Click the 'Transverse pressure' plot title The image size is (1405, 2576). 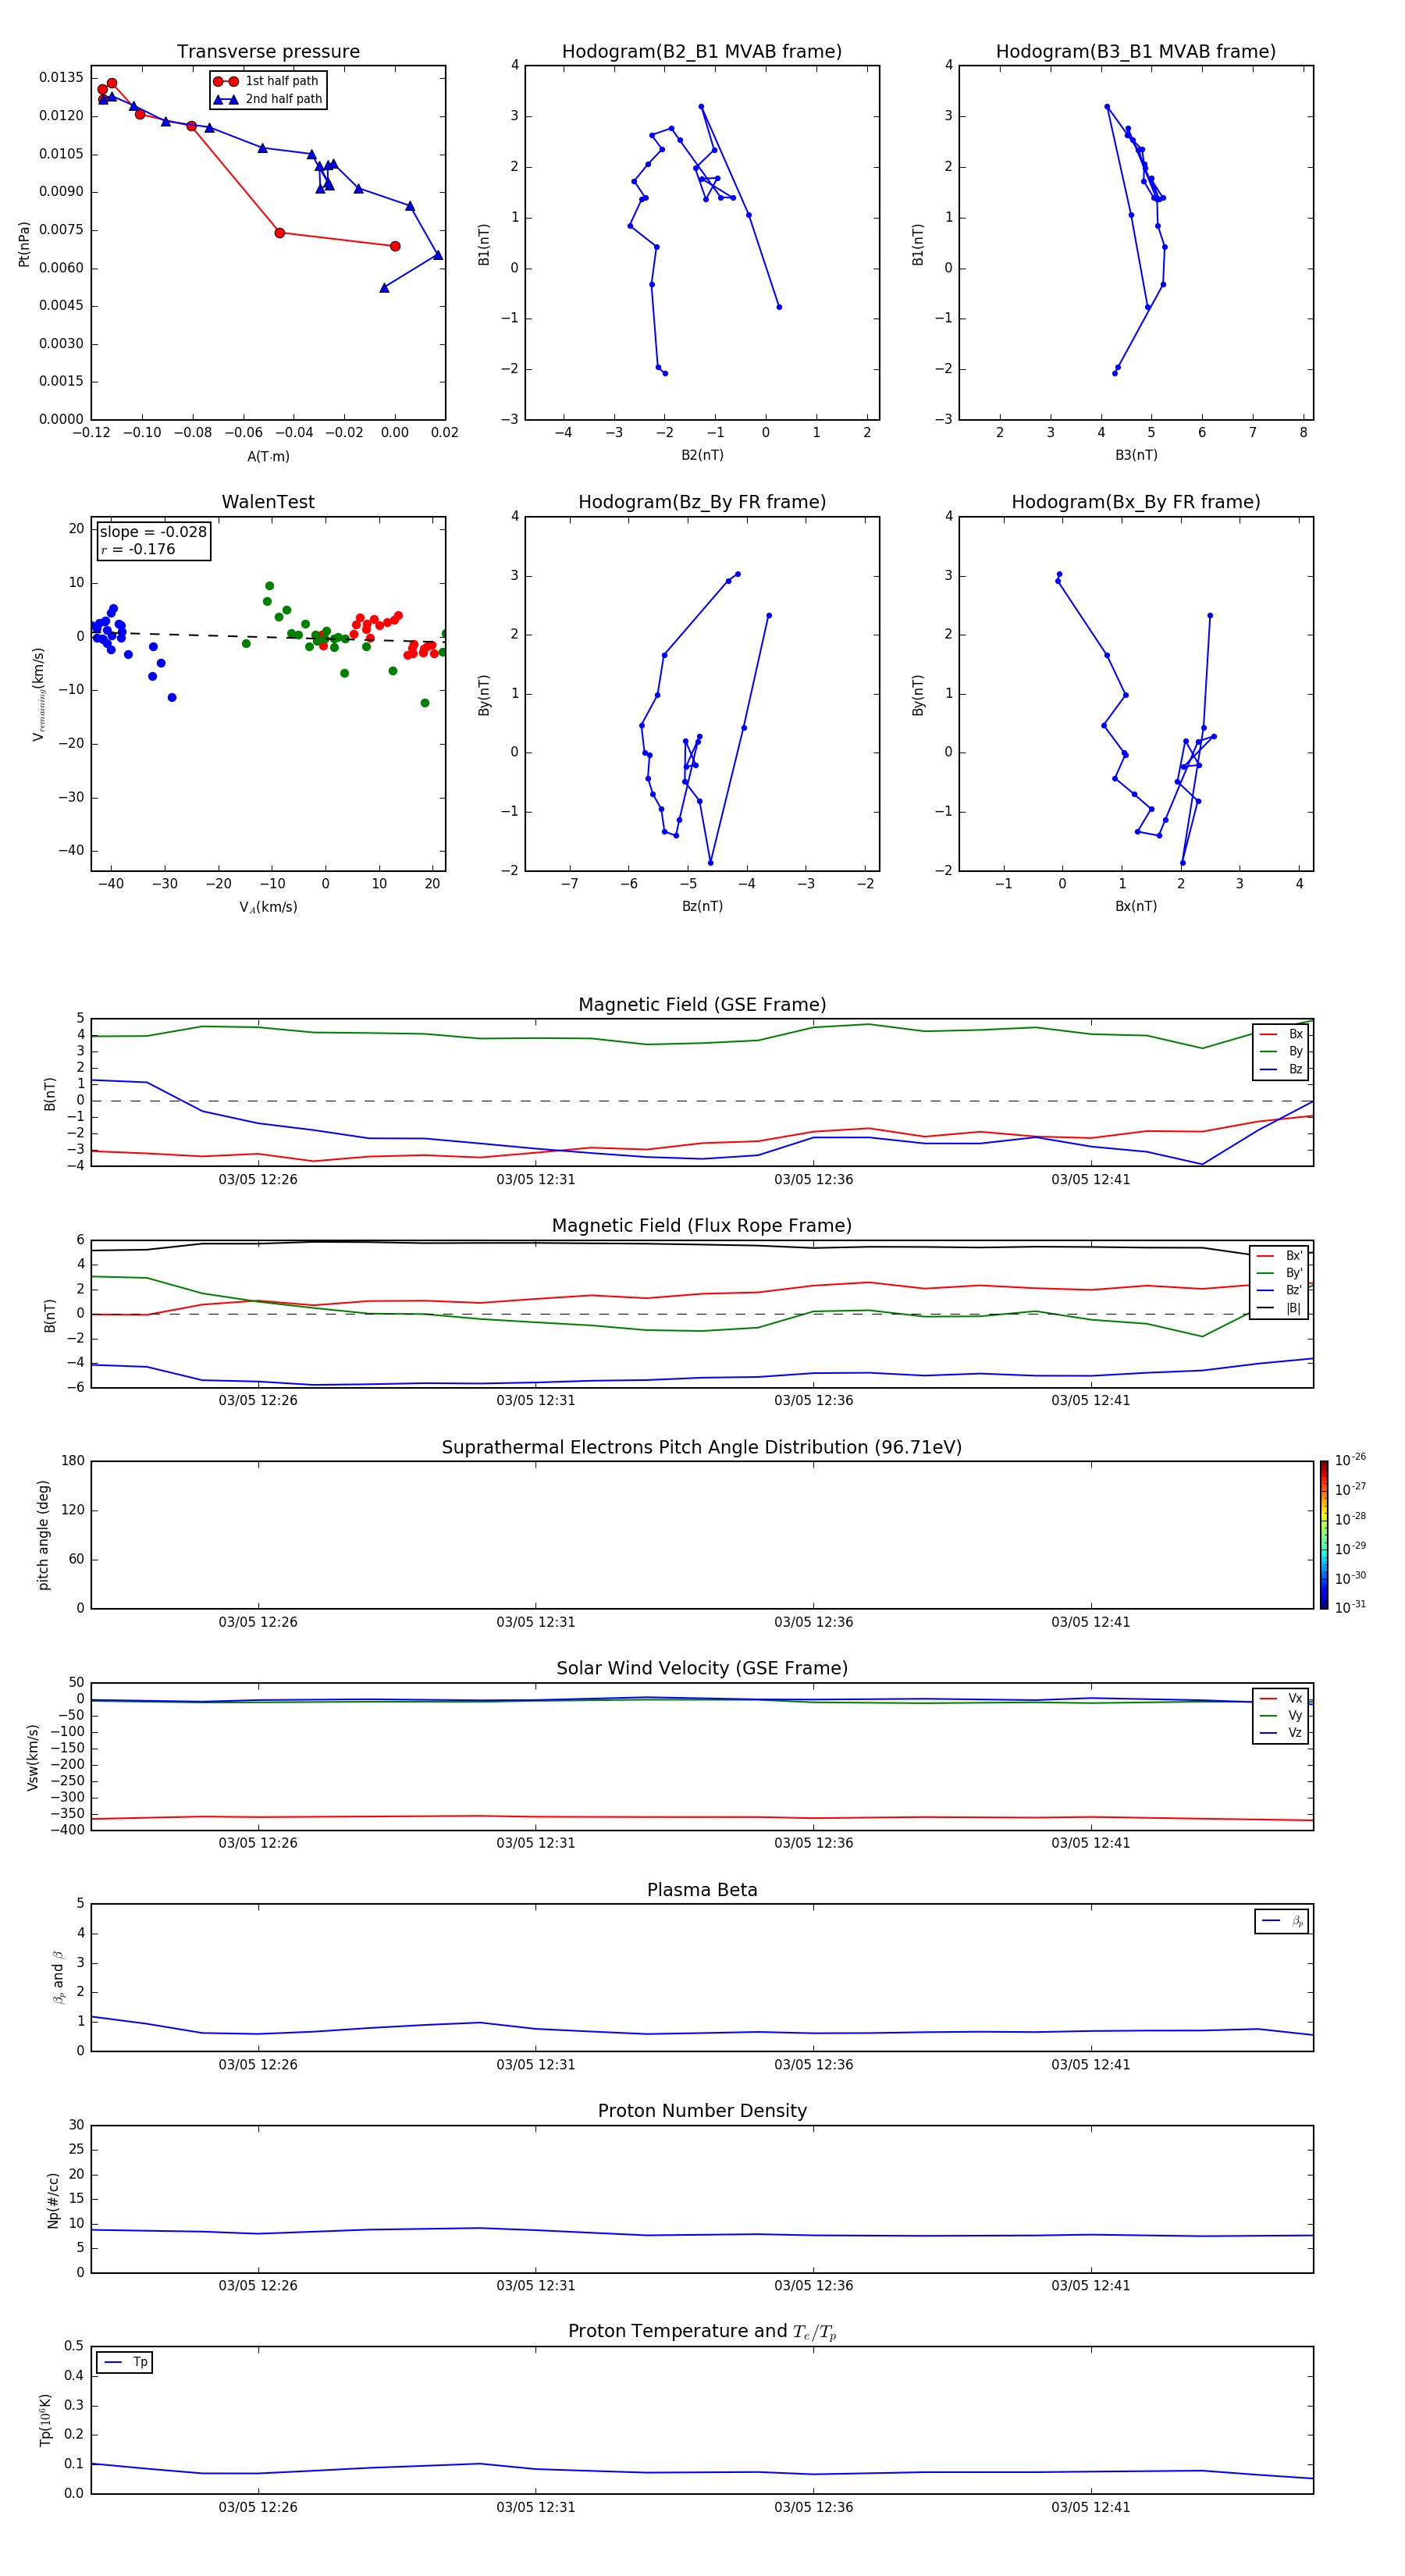[268, 52]
